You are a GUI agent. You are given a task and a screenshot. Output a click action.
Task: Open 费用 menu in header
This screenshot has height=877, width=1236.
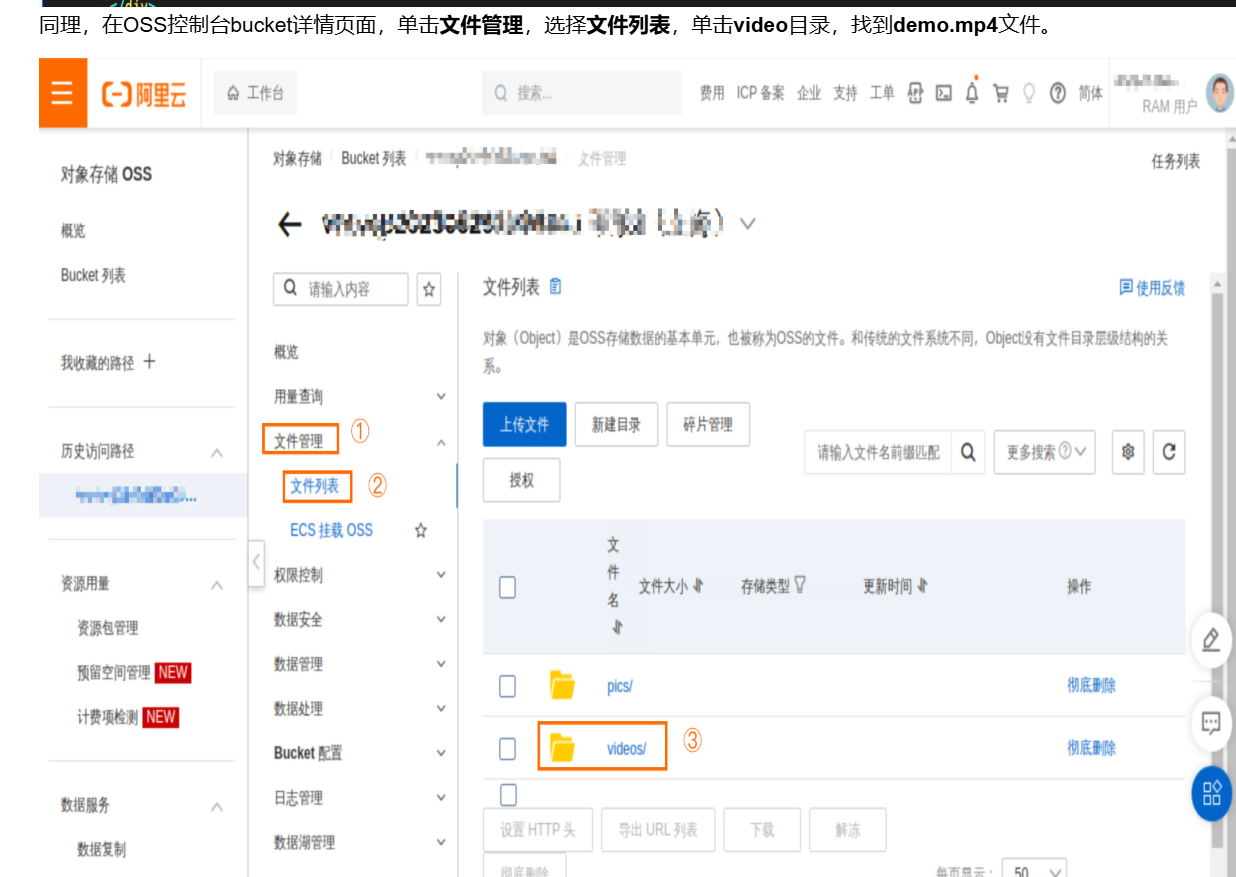(x=711, y=93)
